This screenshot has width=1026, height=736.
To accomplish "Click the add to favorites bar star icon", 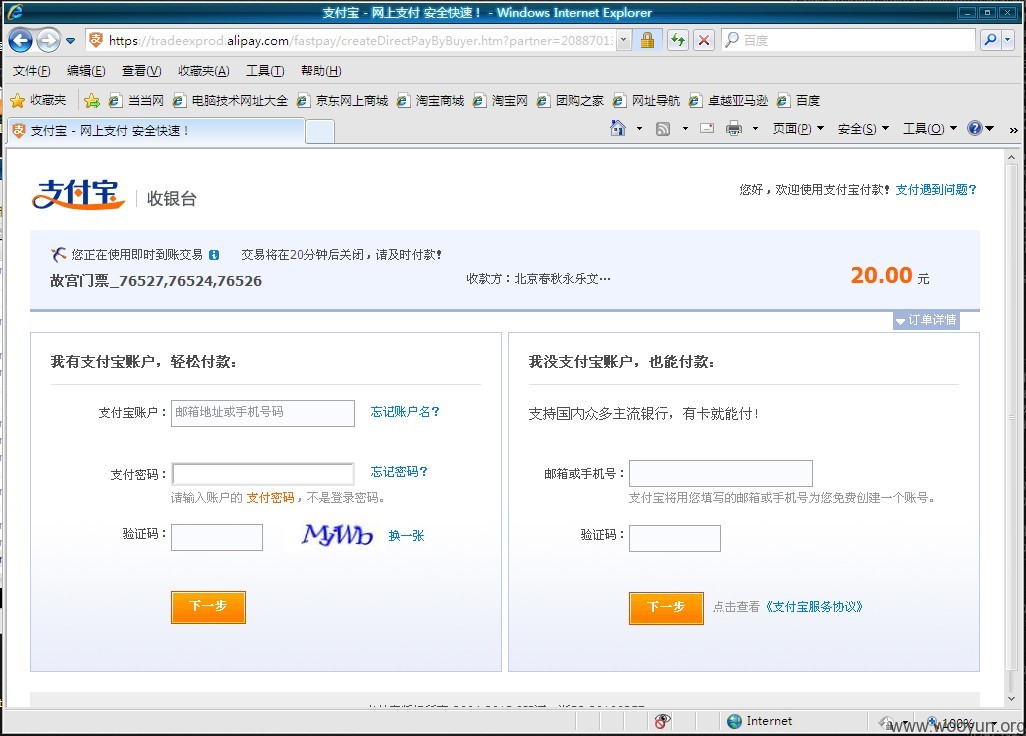I will 92,100.
